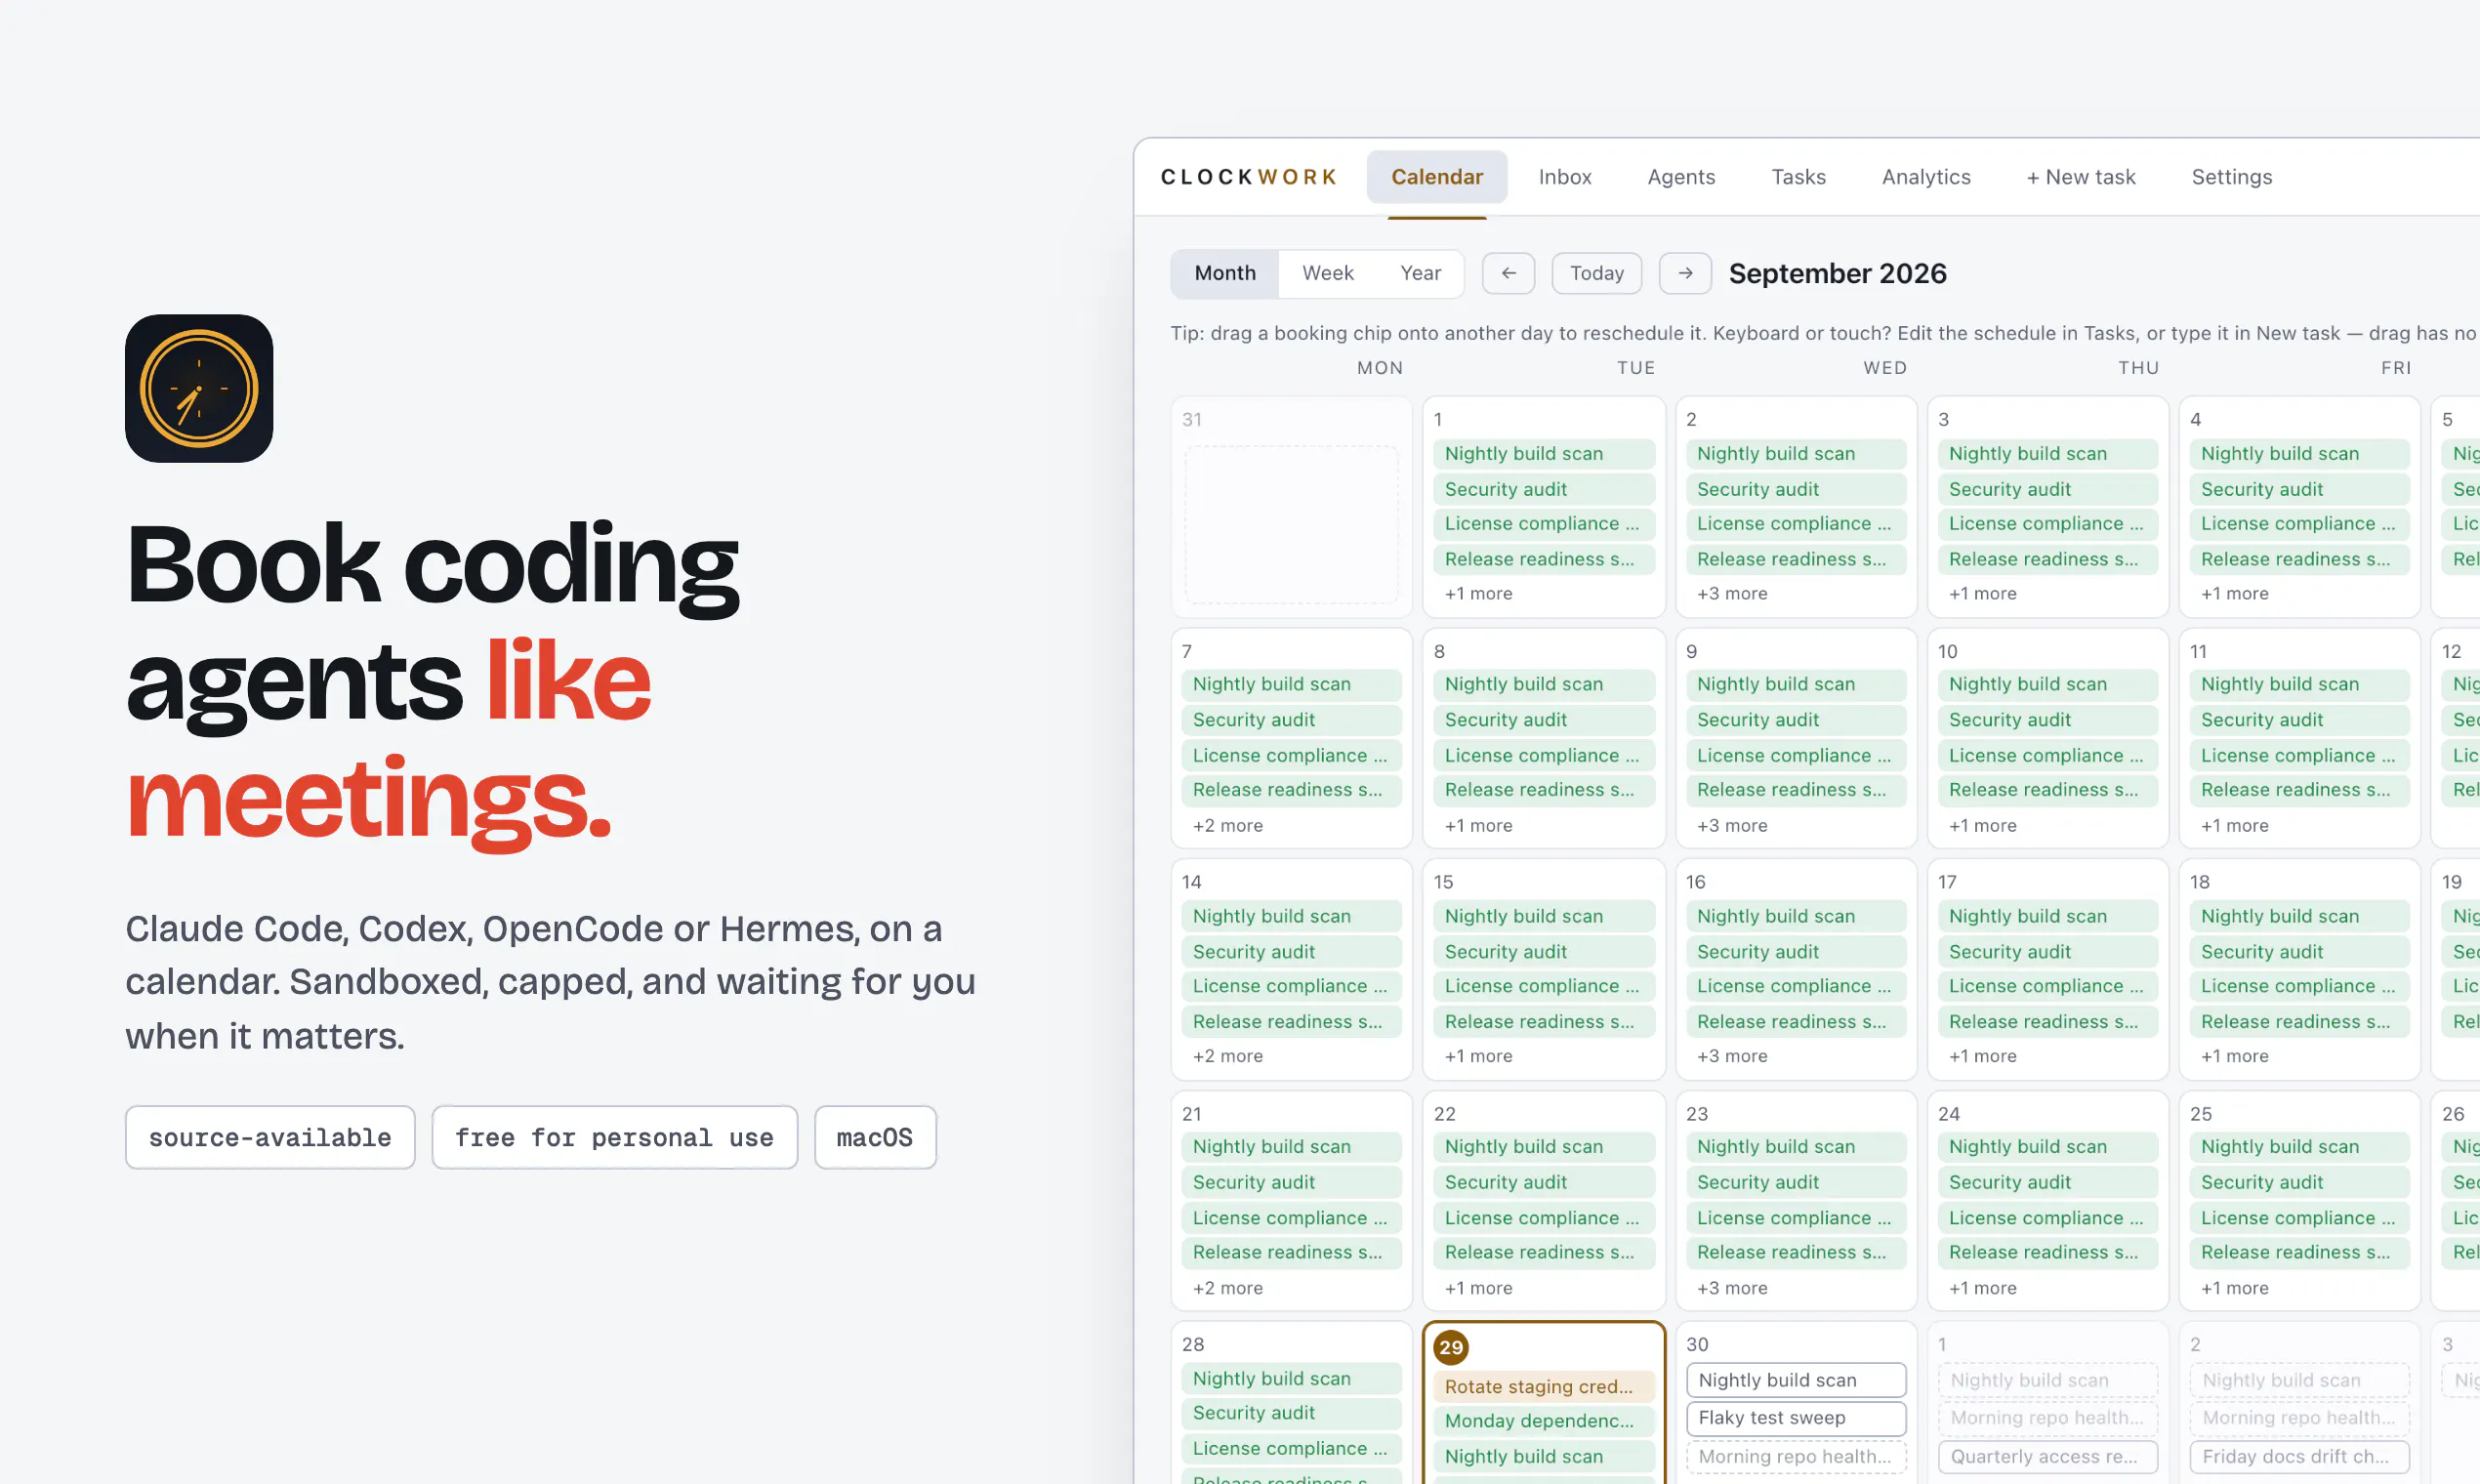Open the Inbox tab
2480x1484 pixels.
[x=1564, y=177]
